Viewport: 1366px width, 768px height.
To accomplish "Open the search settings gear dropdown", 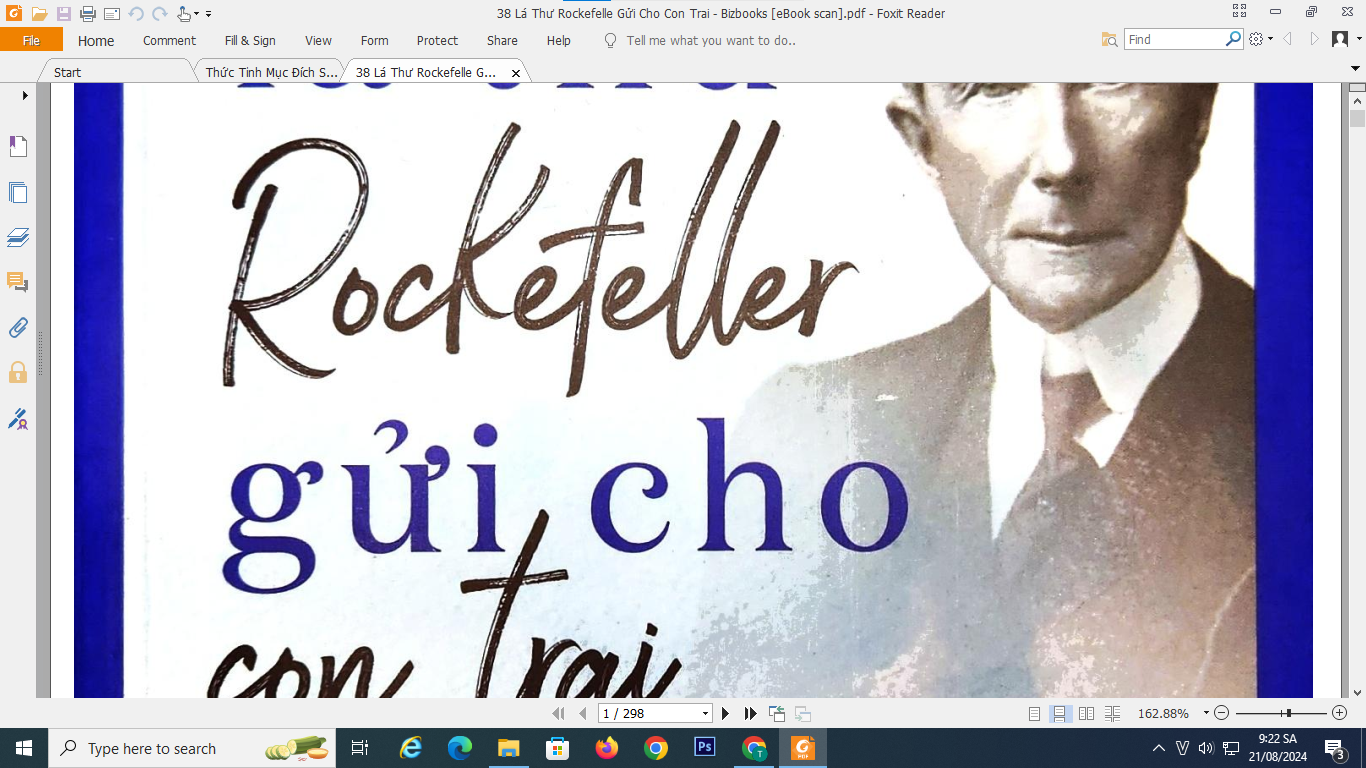I will point(1261,39).
